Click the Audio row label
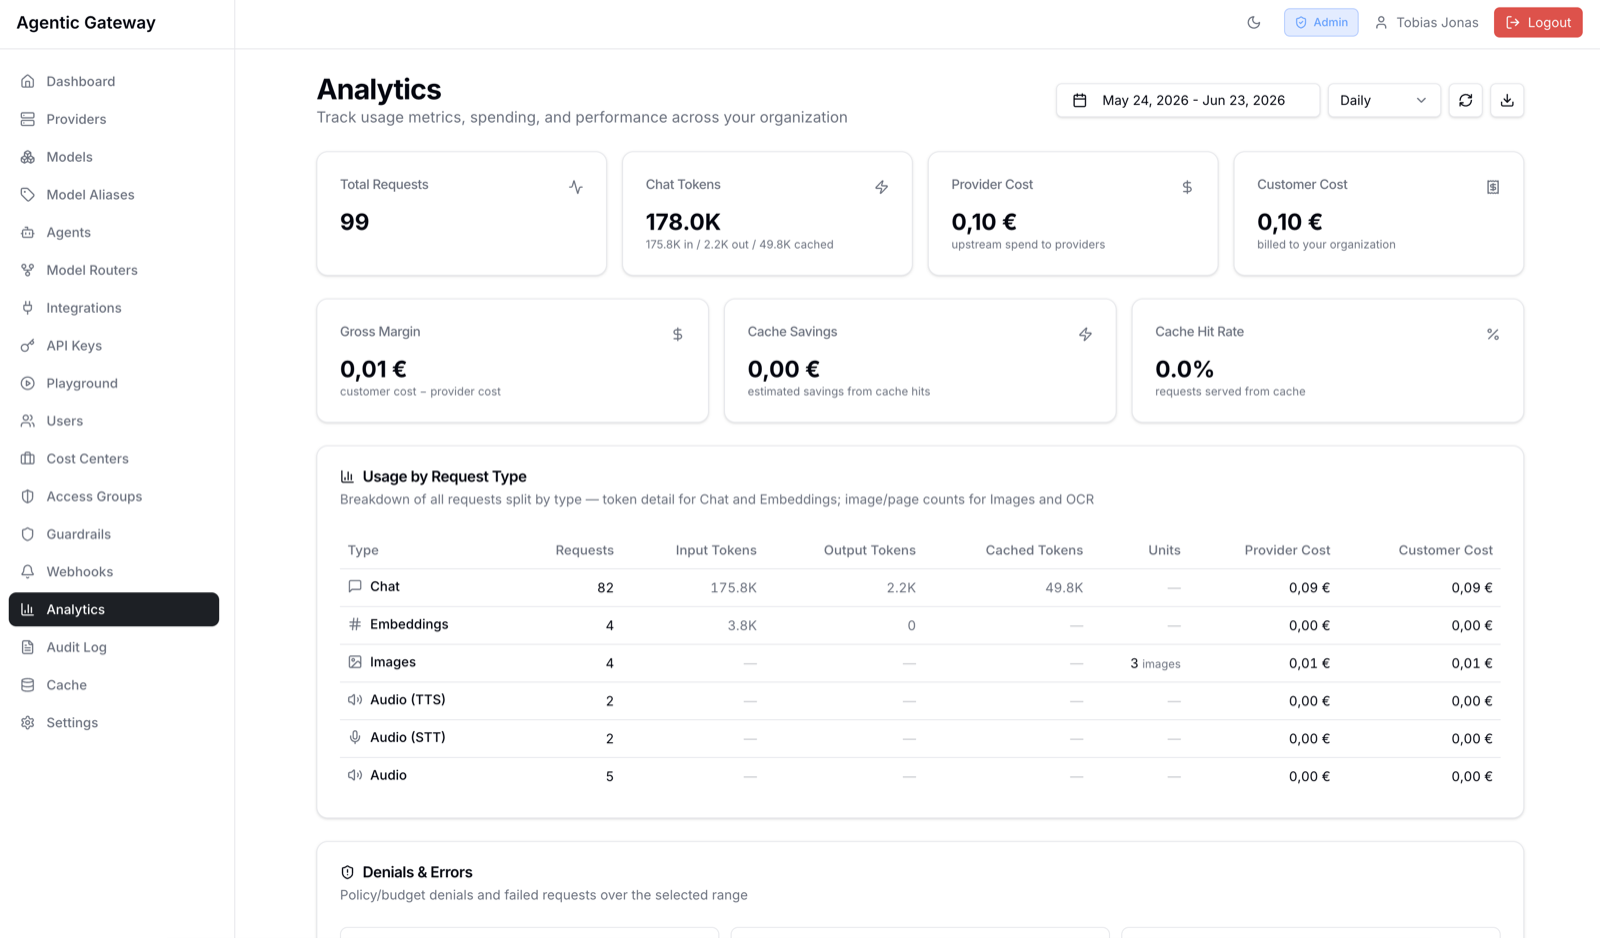The image size is (1600, 938). pos(388,775)
